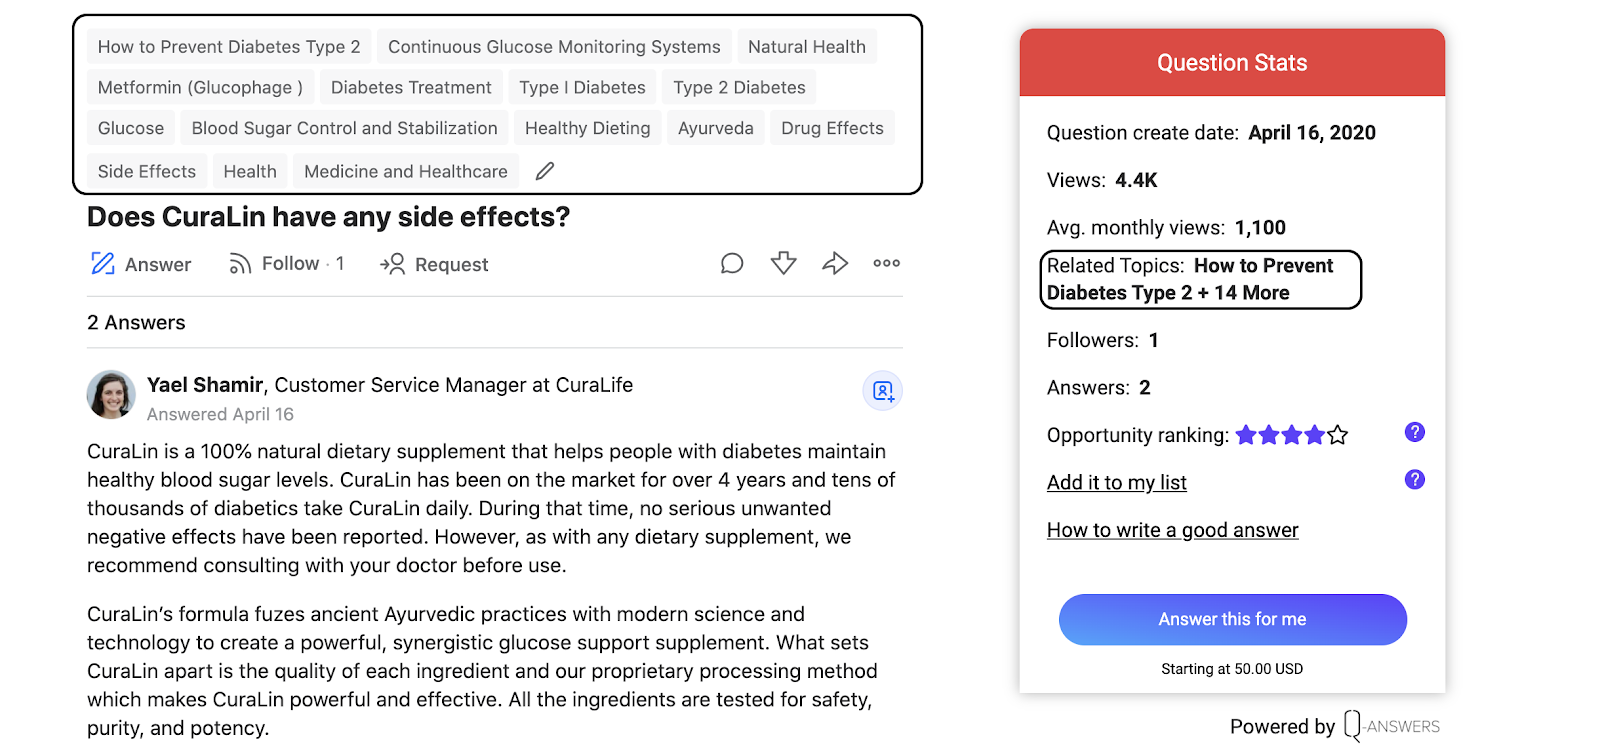Image resolution: width=1600 pixels, height=754 pixels.
Task: Click the Answer pencil icon
Action: click(103, 264)
